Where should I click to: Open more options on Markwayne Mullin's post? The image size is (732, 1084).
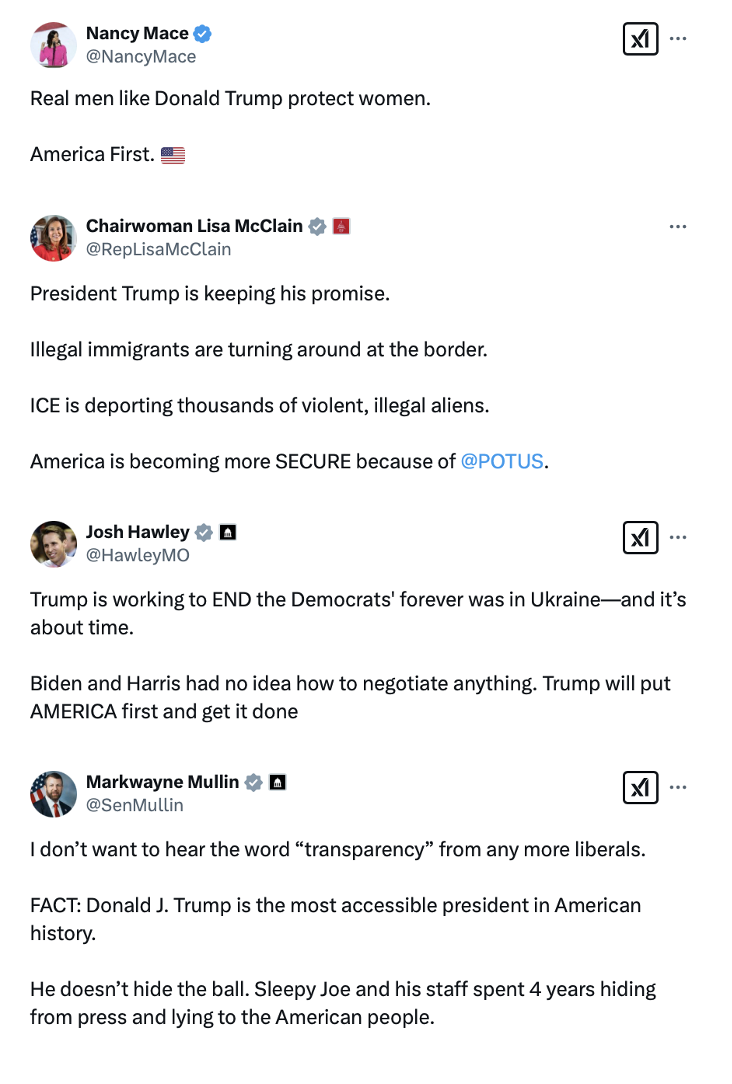(678, 788)
